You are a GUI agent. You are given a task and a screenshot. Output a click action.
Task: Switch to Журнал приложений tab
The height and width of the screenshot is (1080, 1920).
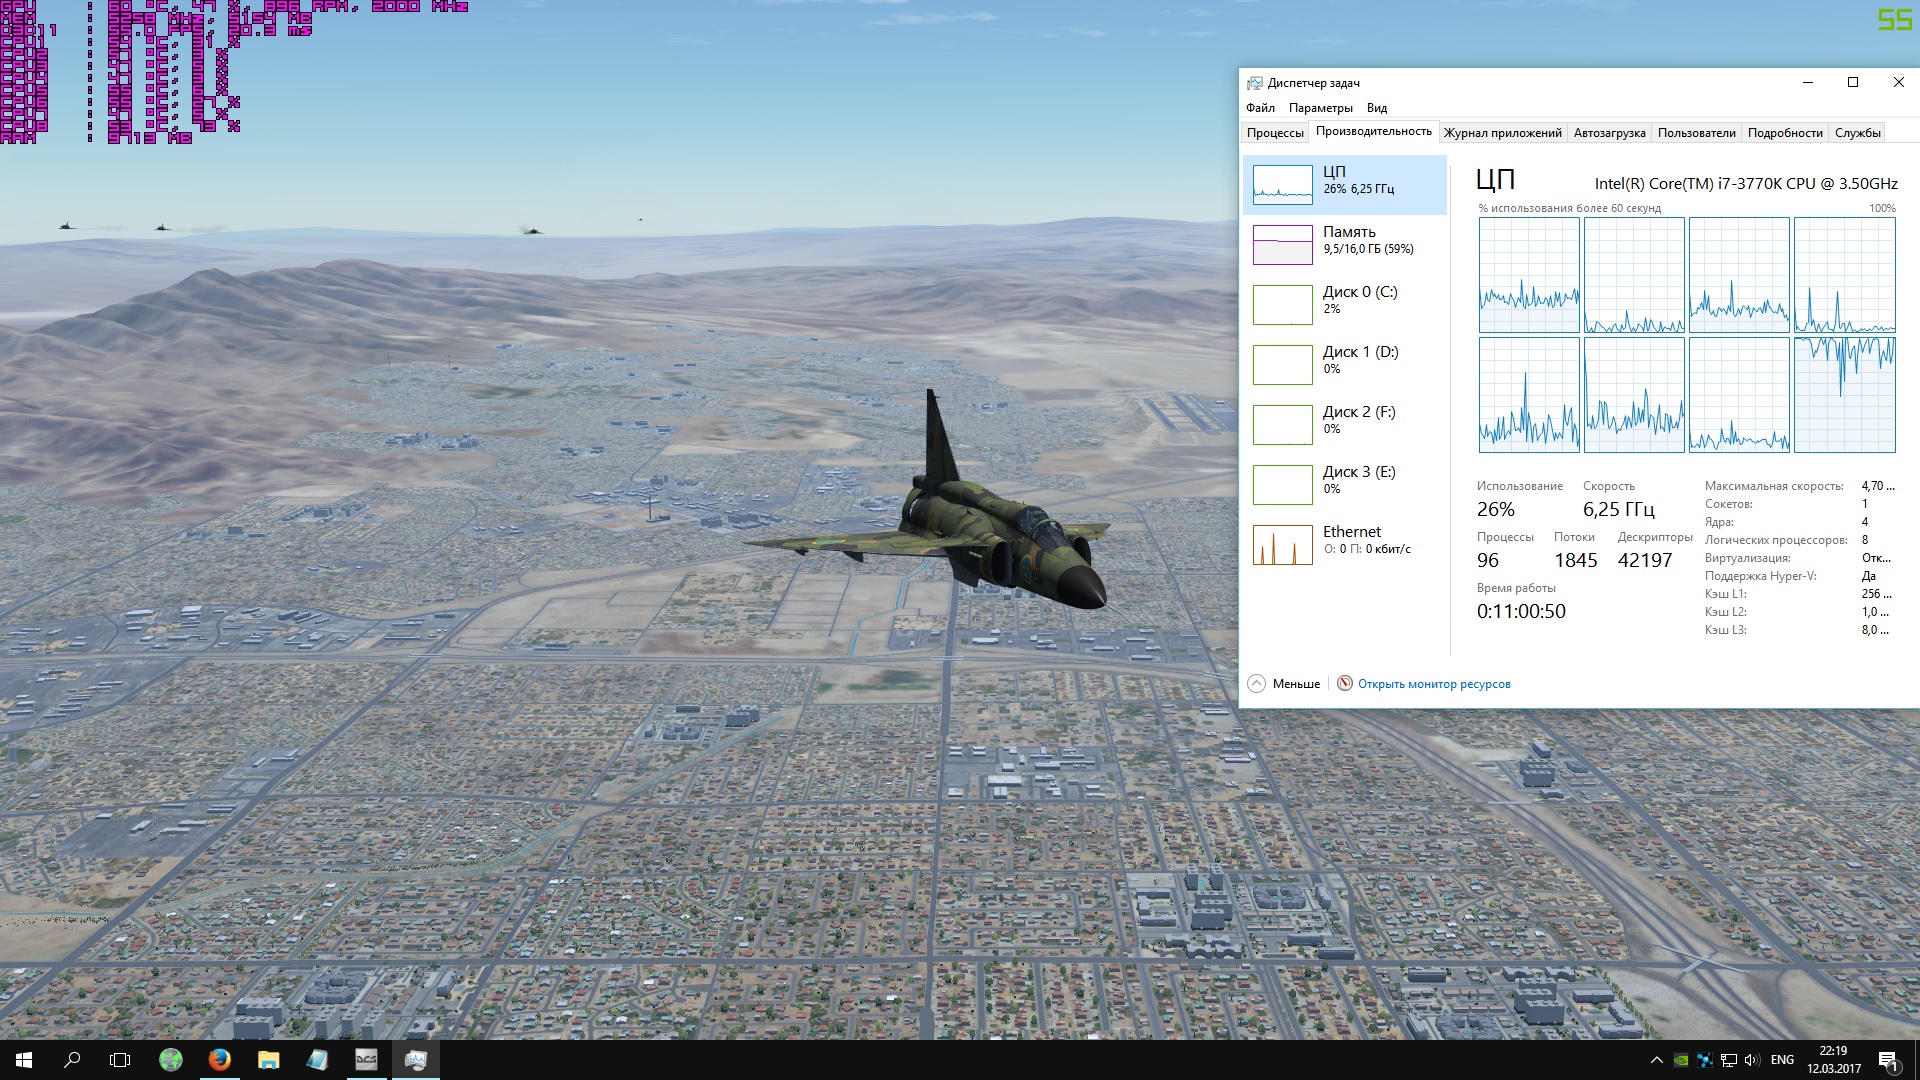[x=1502, y=133]
